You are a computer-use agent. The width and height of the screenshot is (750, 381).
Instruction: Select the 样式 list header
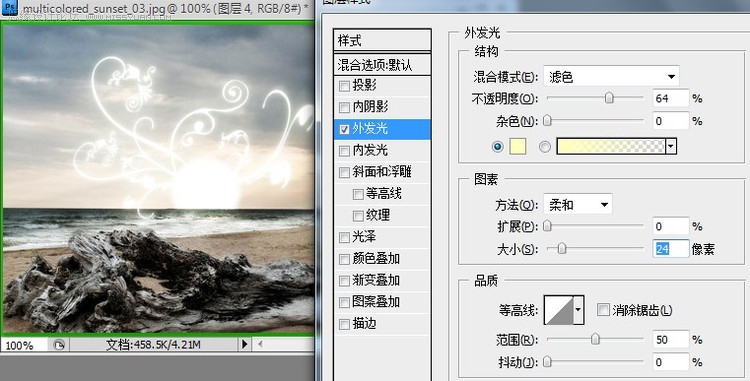382,40
